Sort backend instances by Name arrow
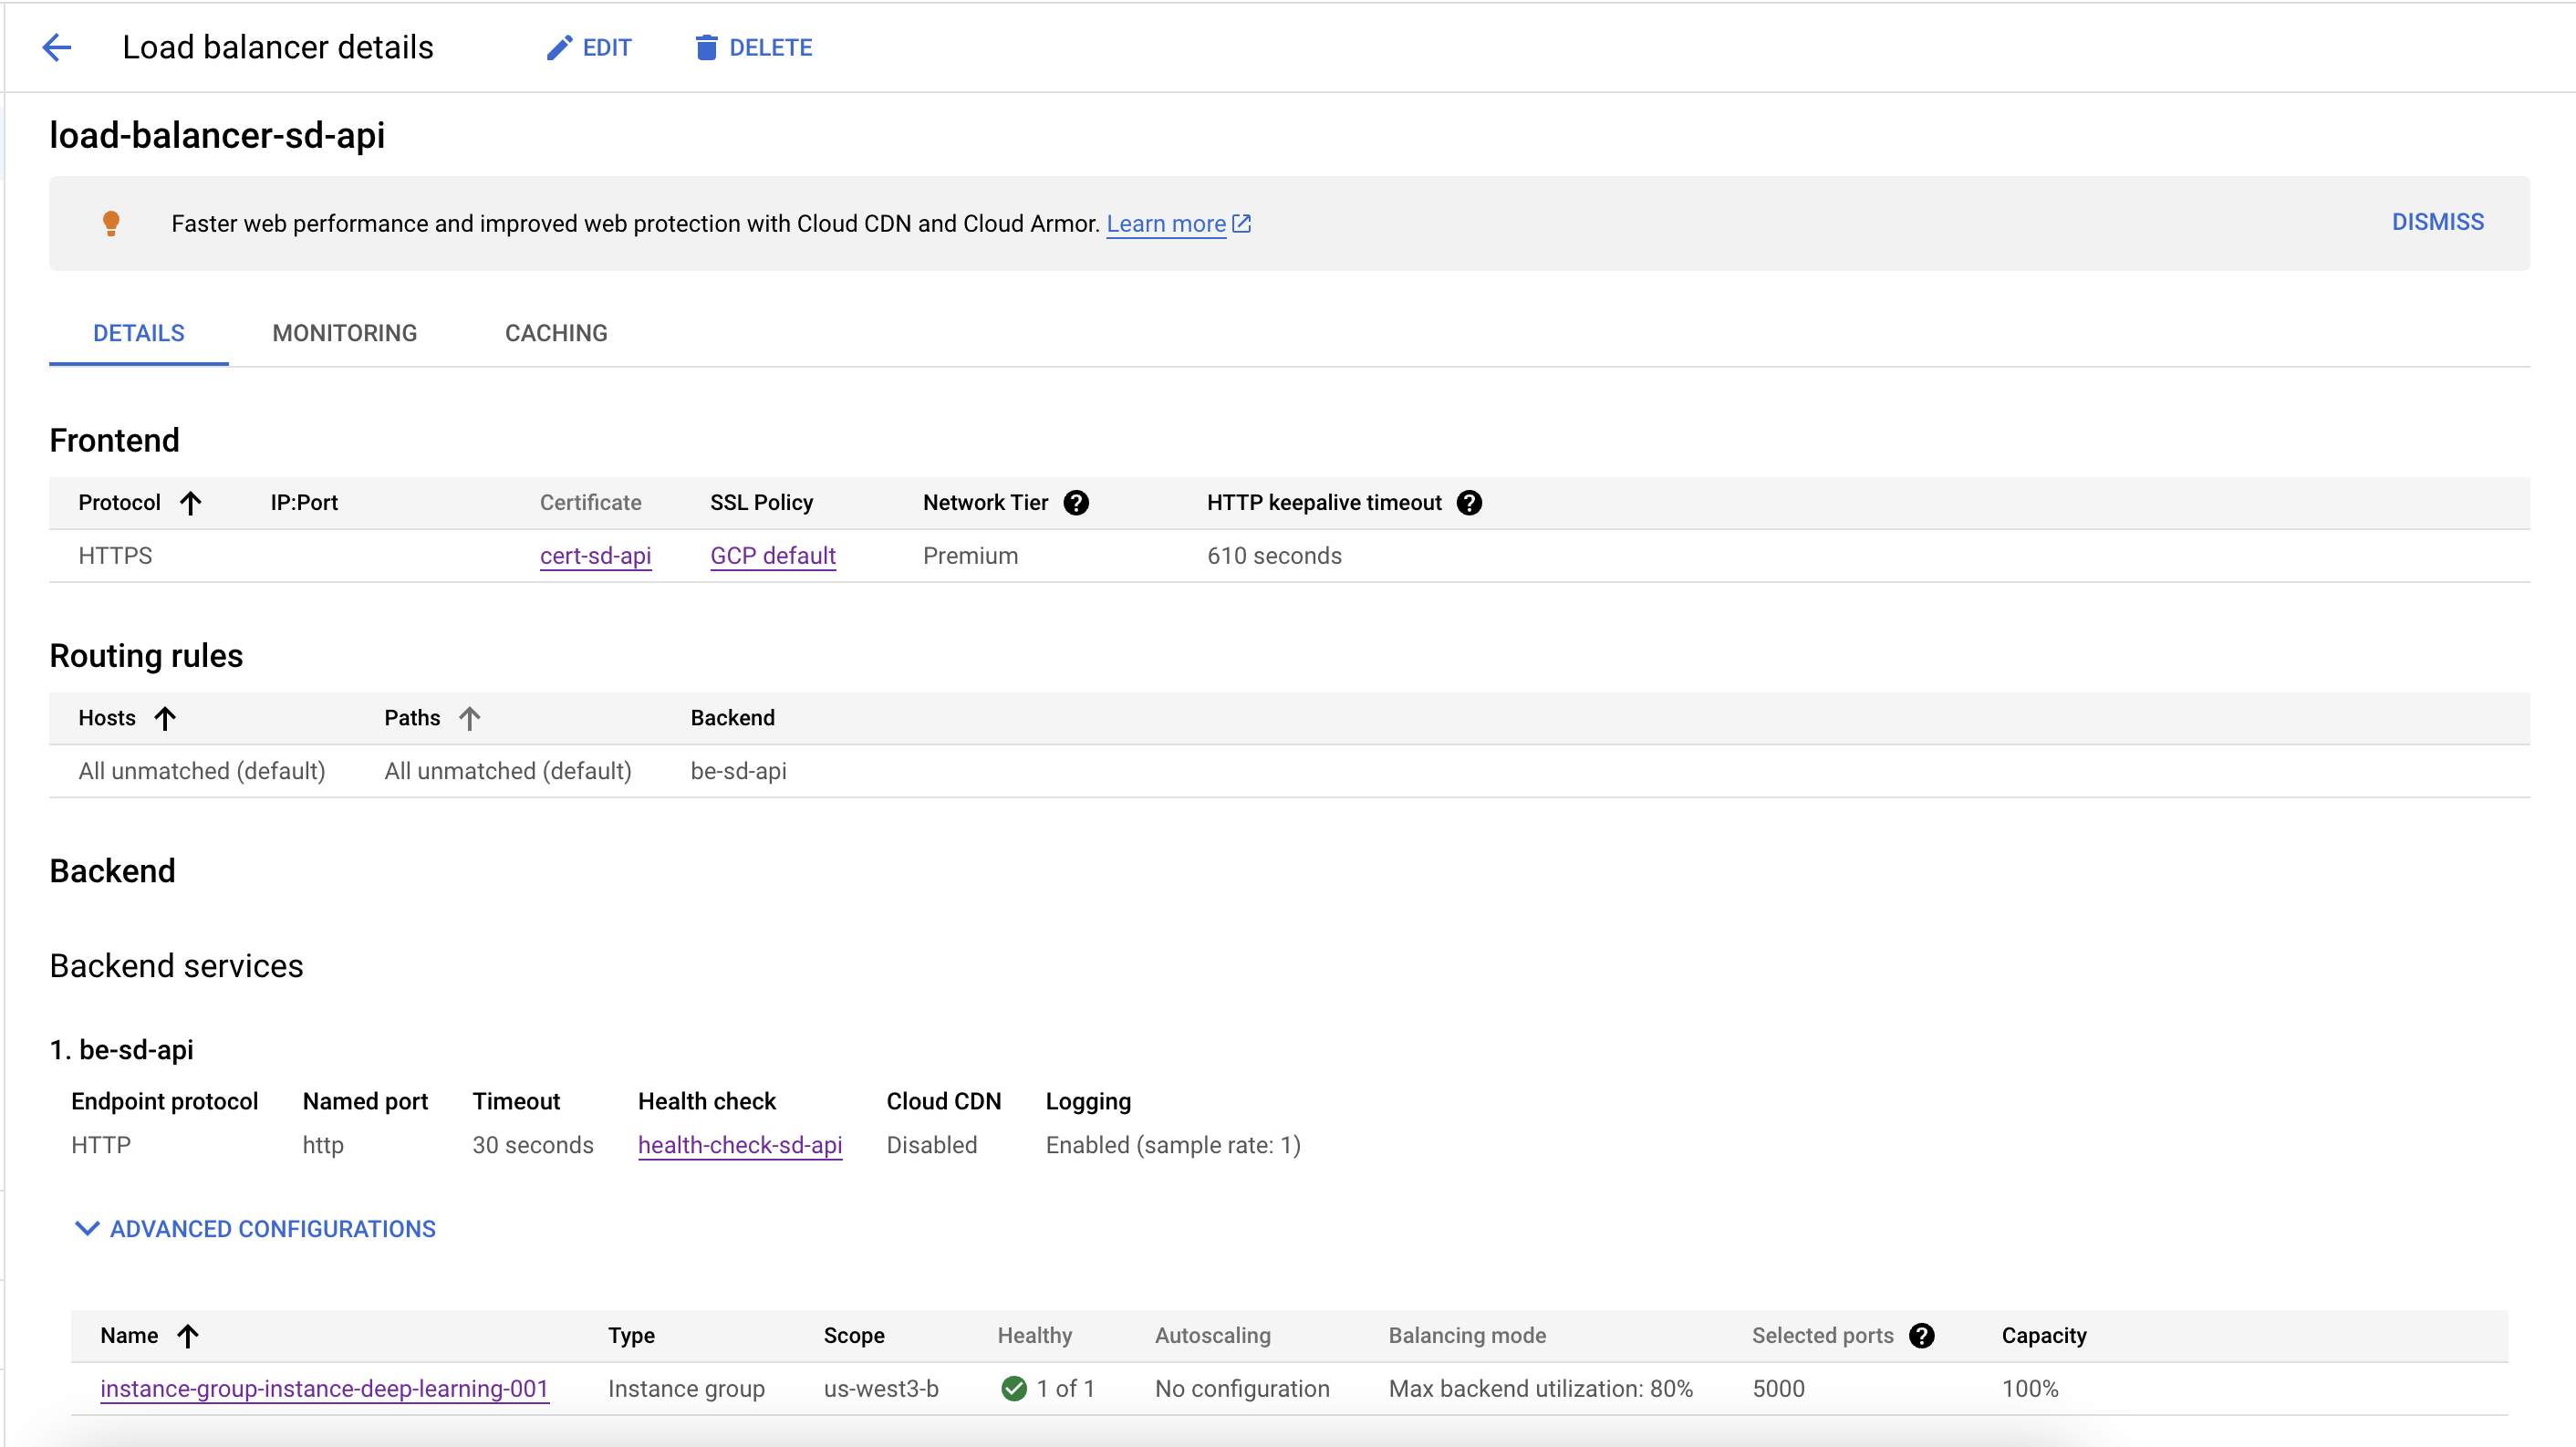This screenshot has height=1447, width=2576. [187, 1335]
